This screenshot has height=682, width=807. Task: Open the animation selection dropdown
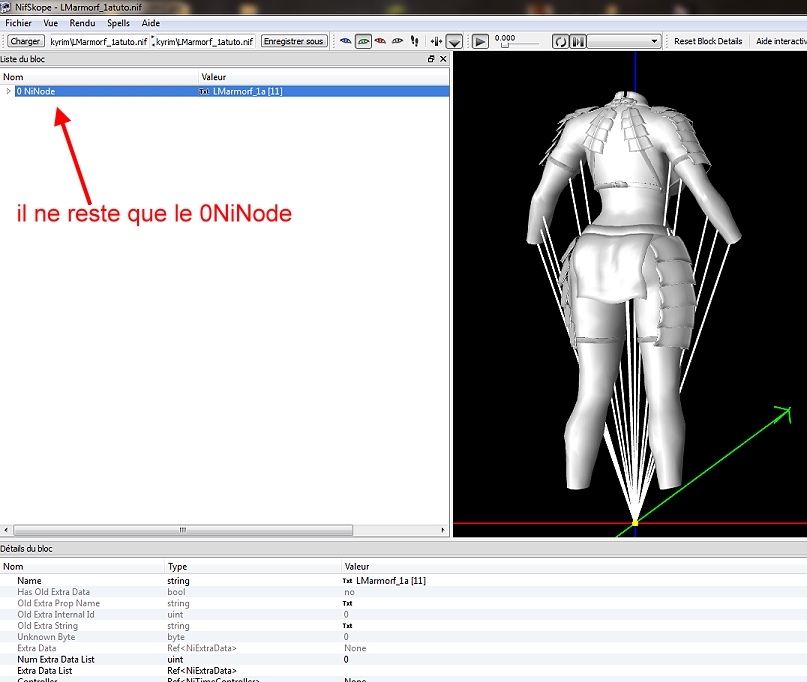(624, 42)
